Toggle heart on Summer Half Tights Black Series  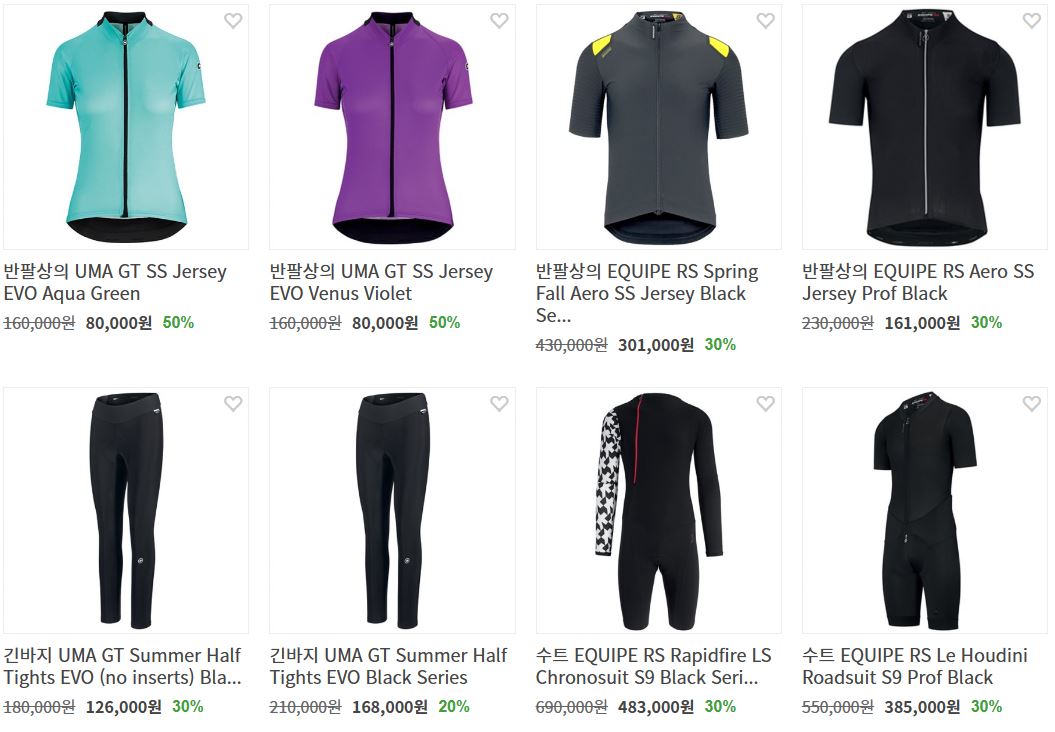click(499, 404)
